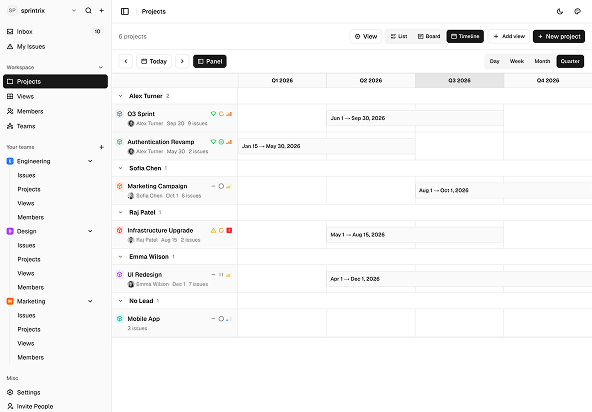The width and height of the screenshot is (592, 412).
Task: Open Inbox in the sidebar
Action: (55, 32)
